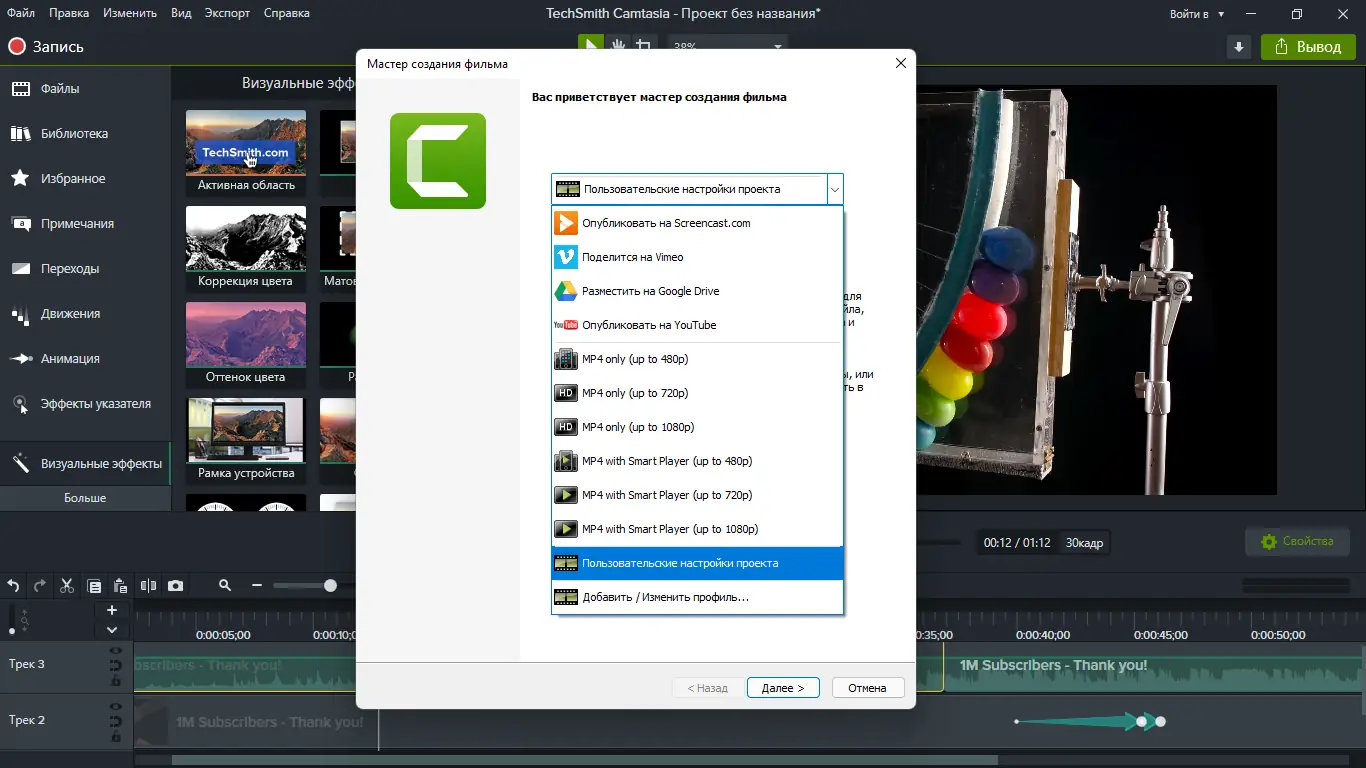1366x768 pixels.
Task: Choose Добавить / Изменить профиль option
Action: pos(698,597)
